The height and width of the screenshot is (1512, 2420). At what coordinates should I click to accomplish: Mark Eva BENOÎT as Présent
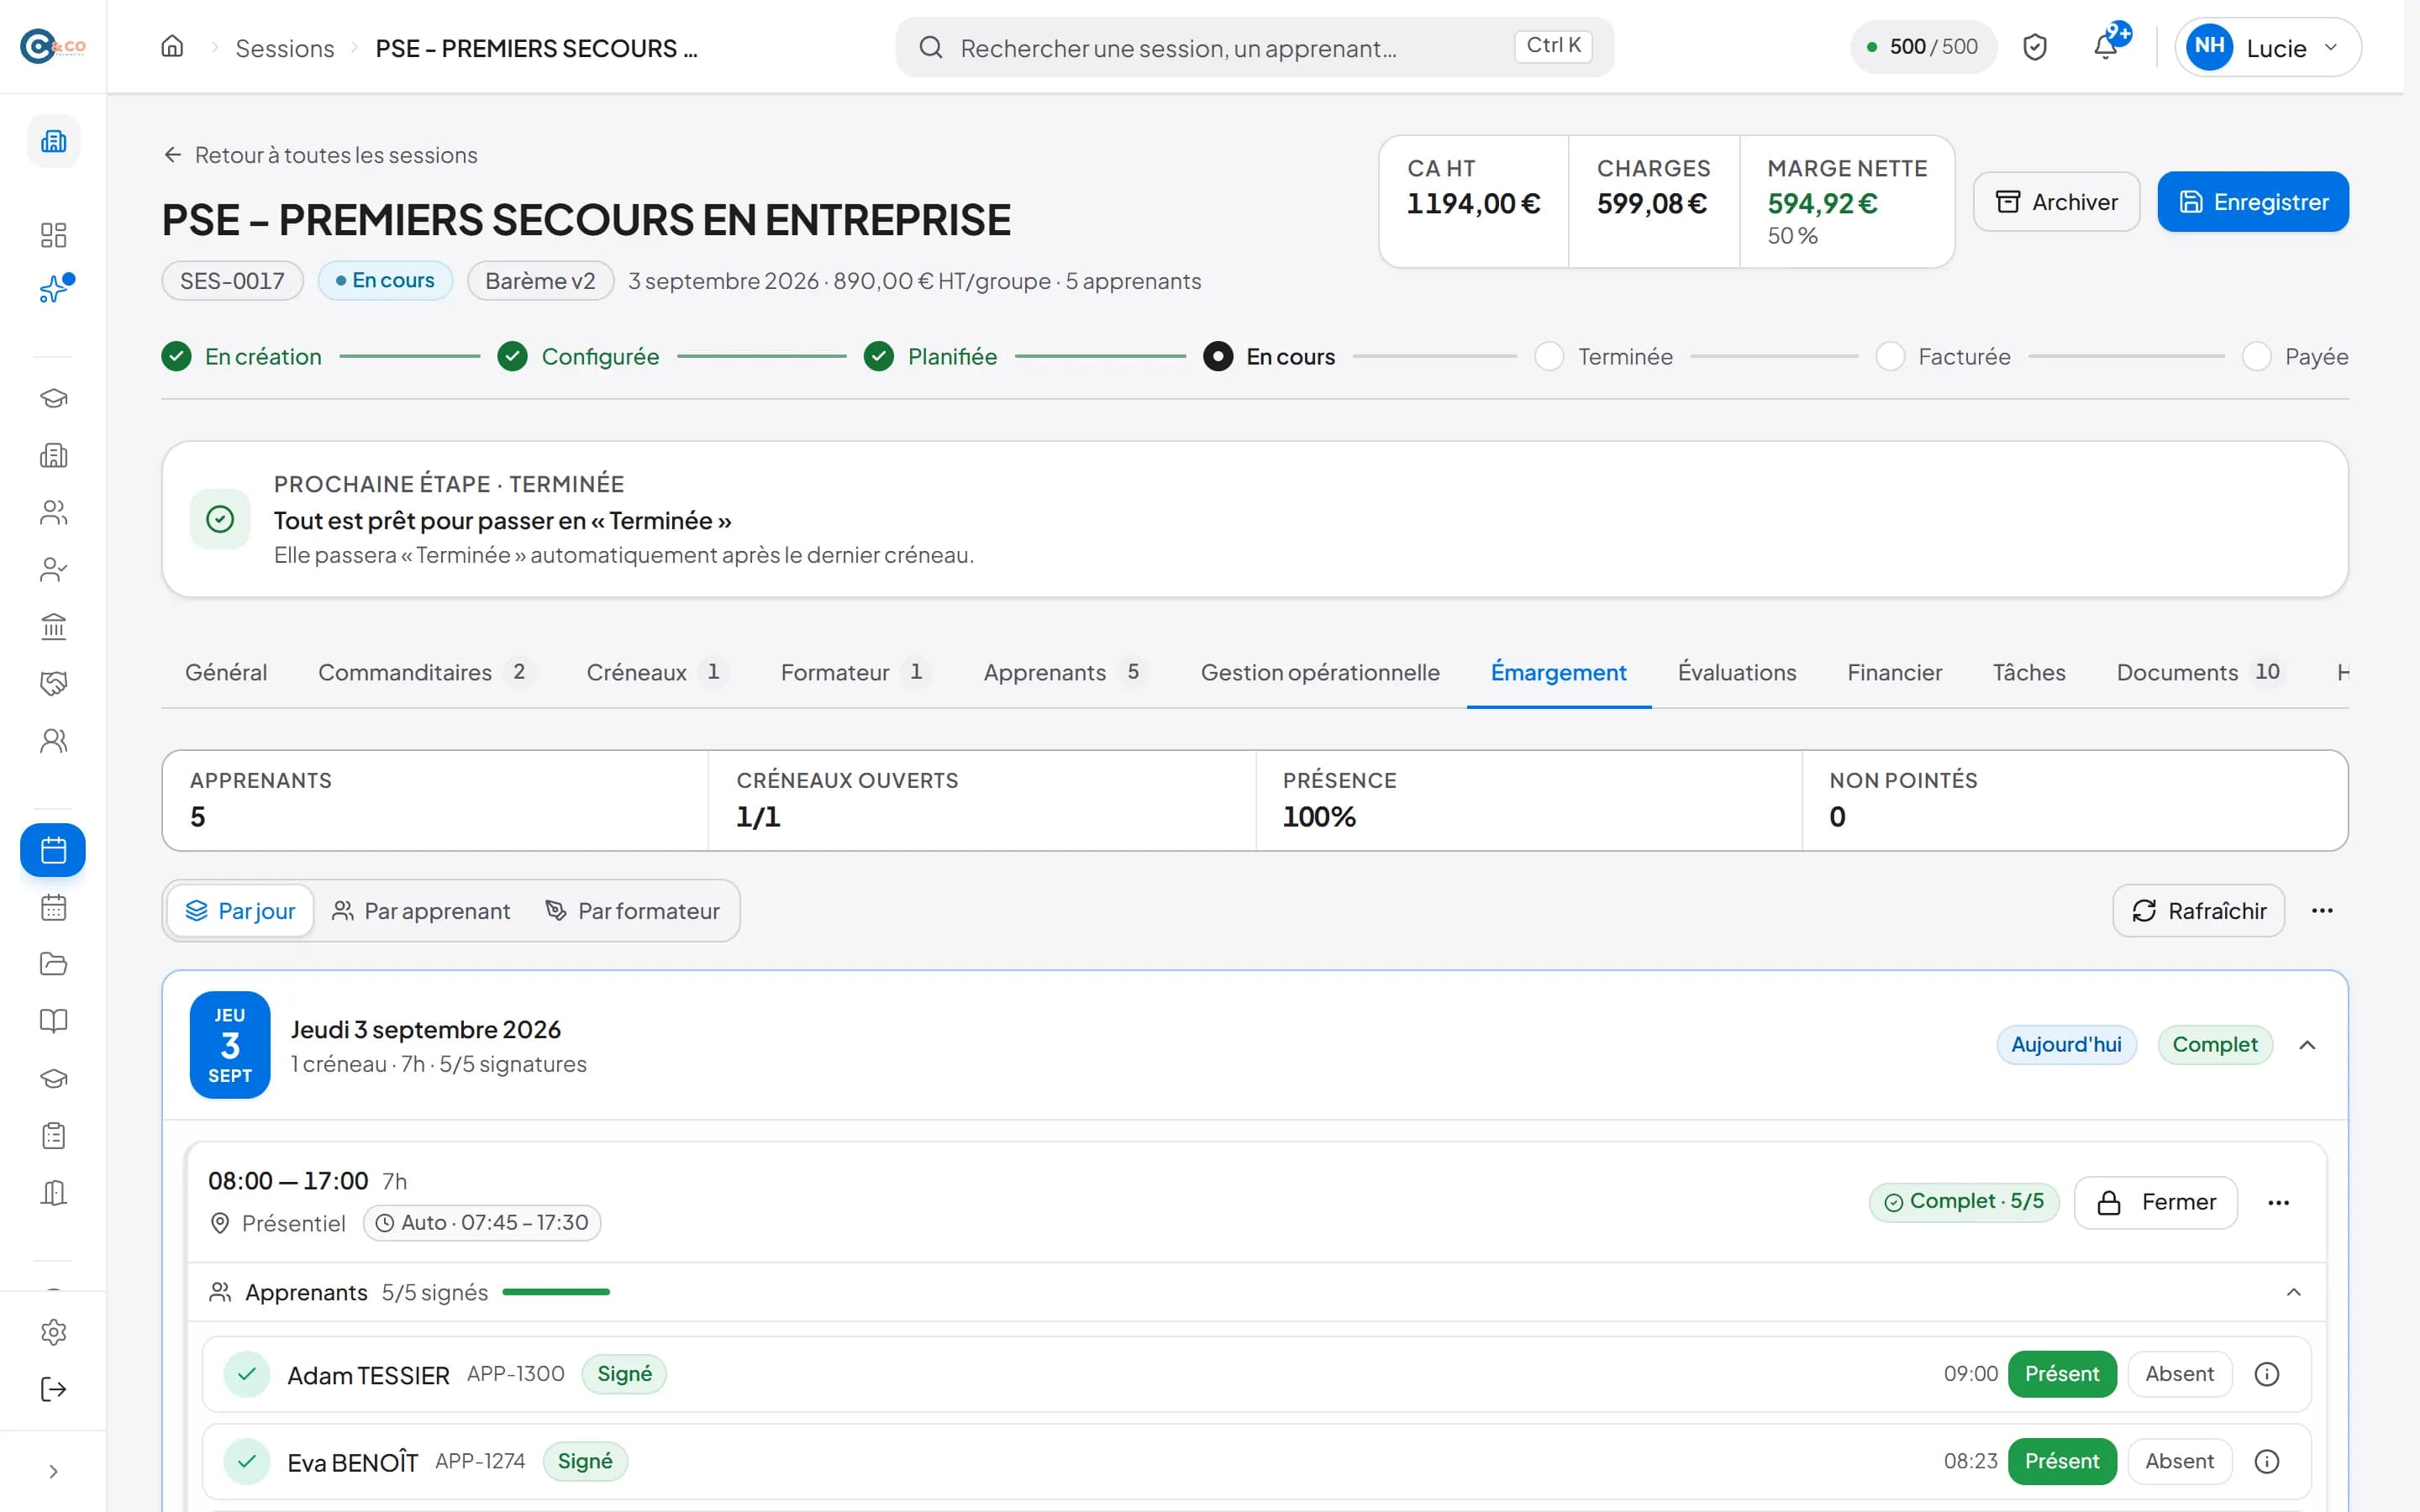coord(2062,1461)
